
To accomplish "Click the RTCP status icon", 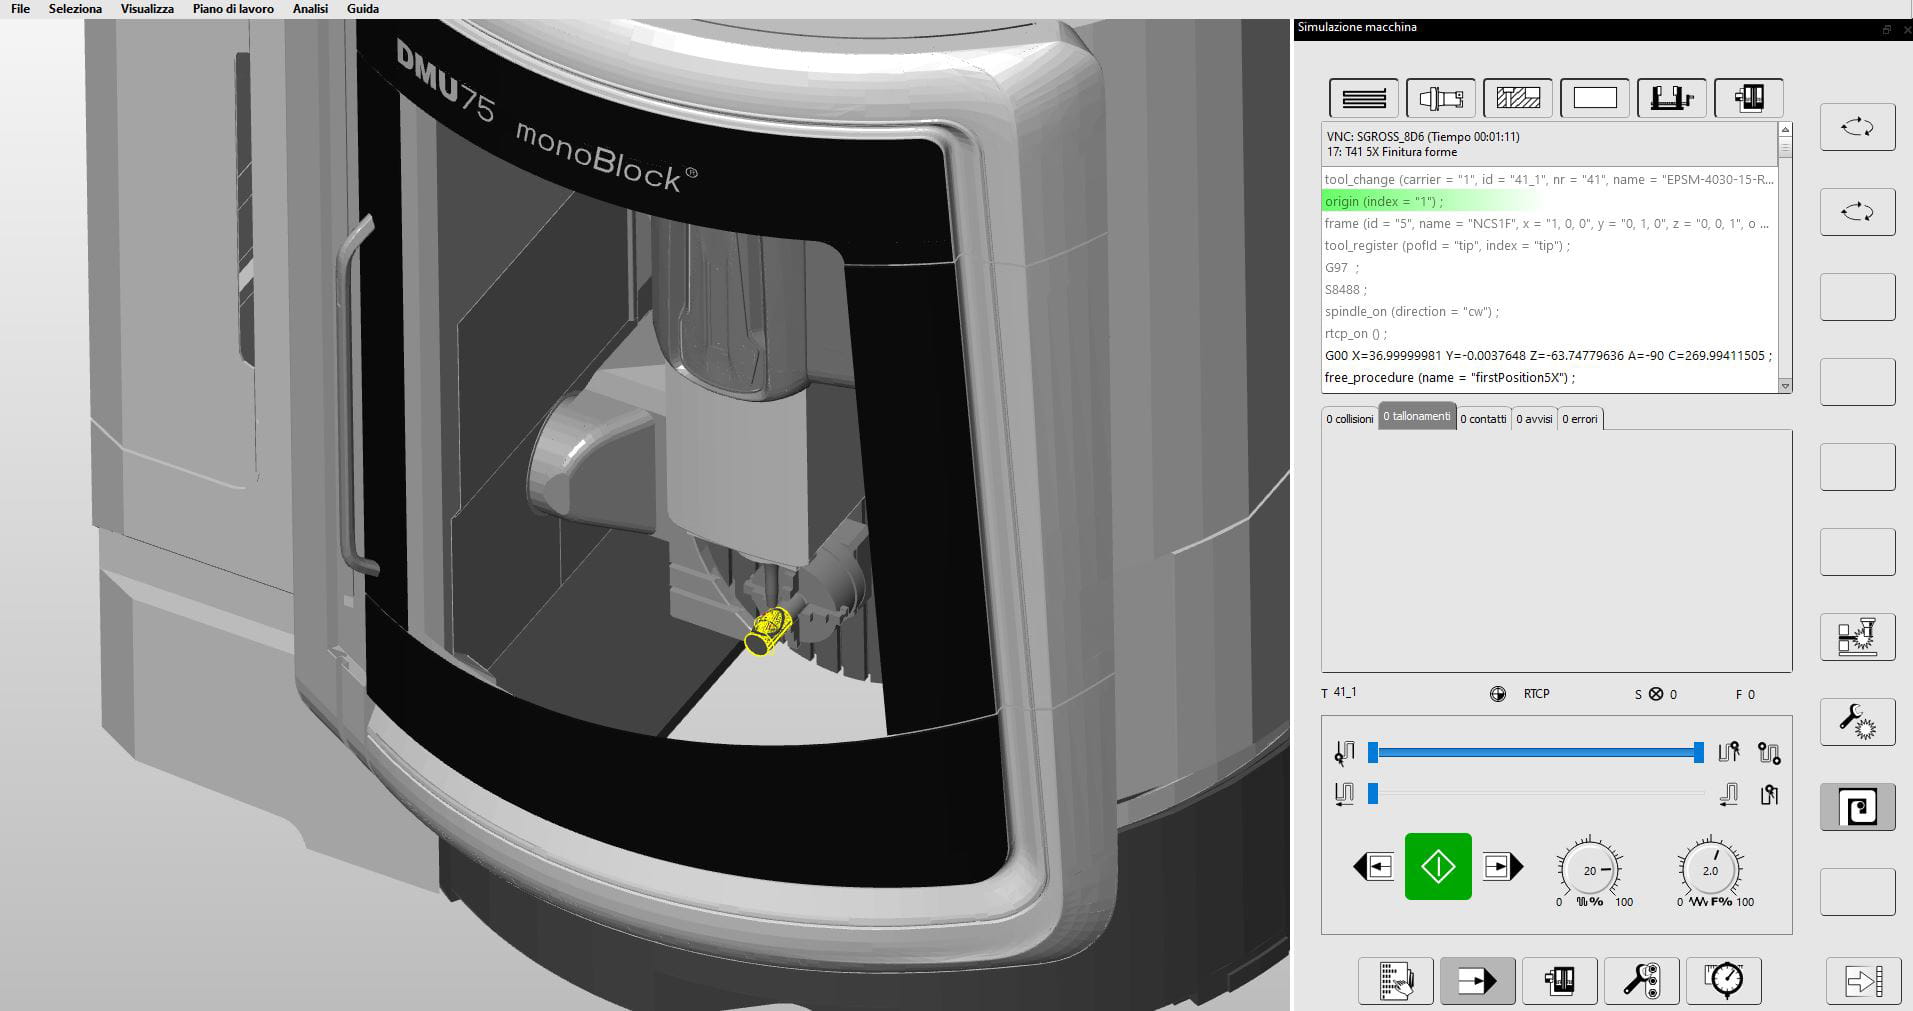I will 1497,694.
